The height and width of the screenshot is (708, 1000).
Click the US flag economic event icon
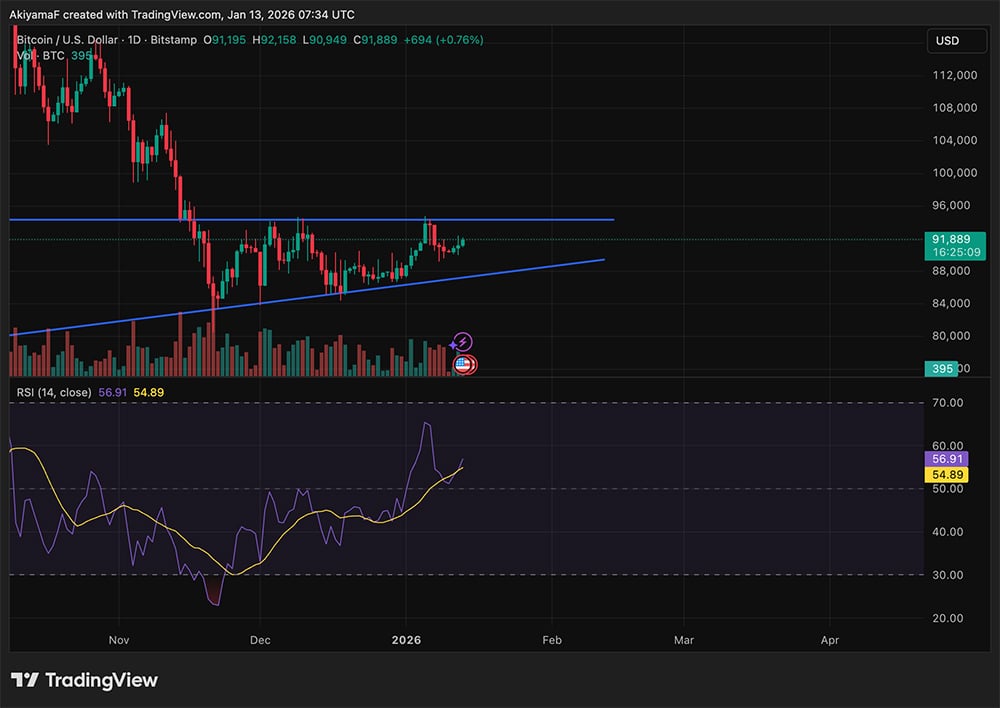[463, 364]
